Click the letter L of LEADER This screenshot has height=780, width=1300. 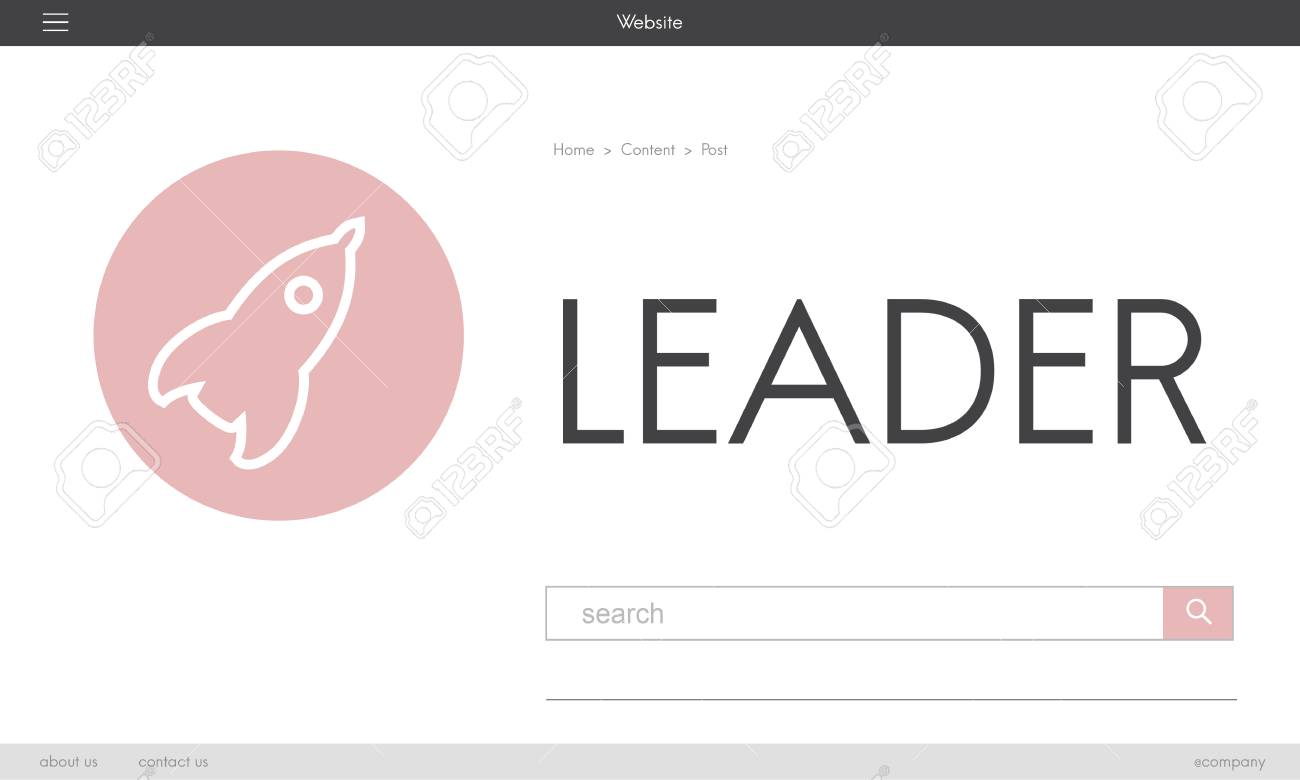coord(593,371)
